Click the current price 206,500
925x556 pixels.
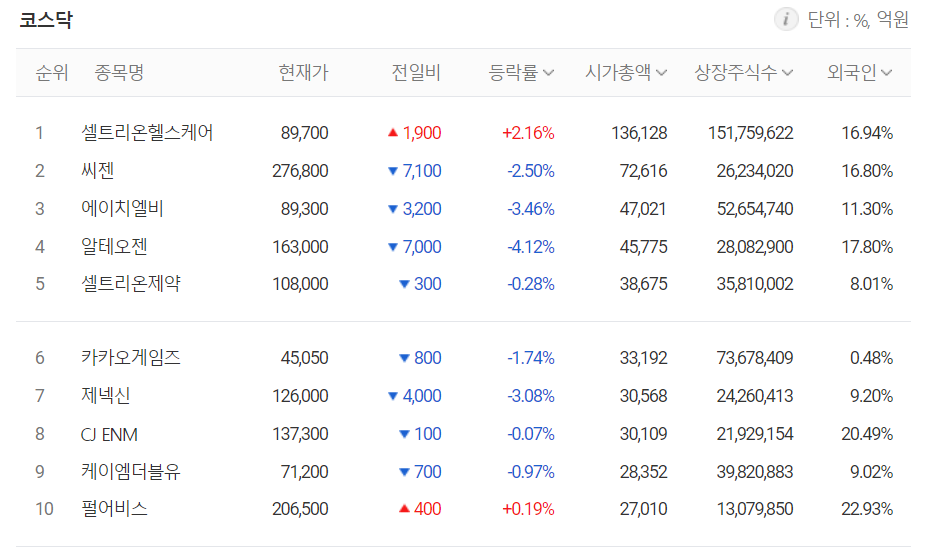[x=300, y=509]
